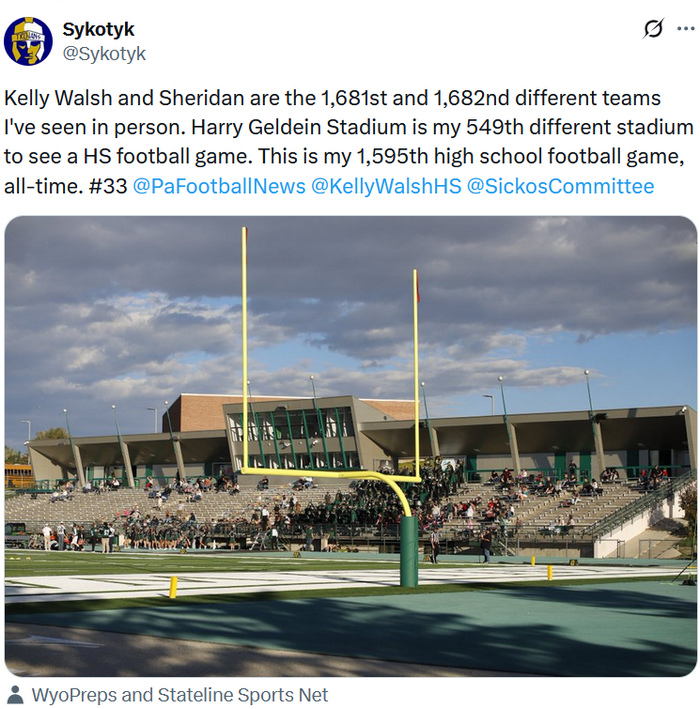This screenshot has height=709, width=700.
Task: Click the @Sykotyk handle
Action: point(104,54)
